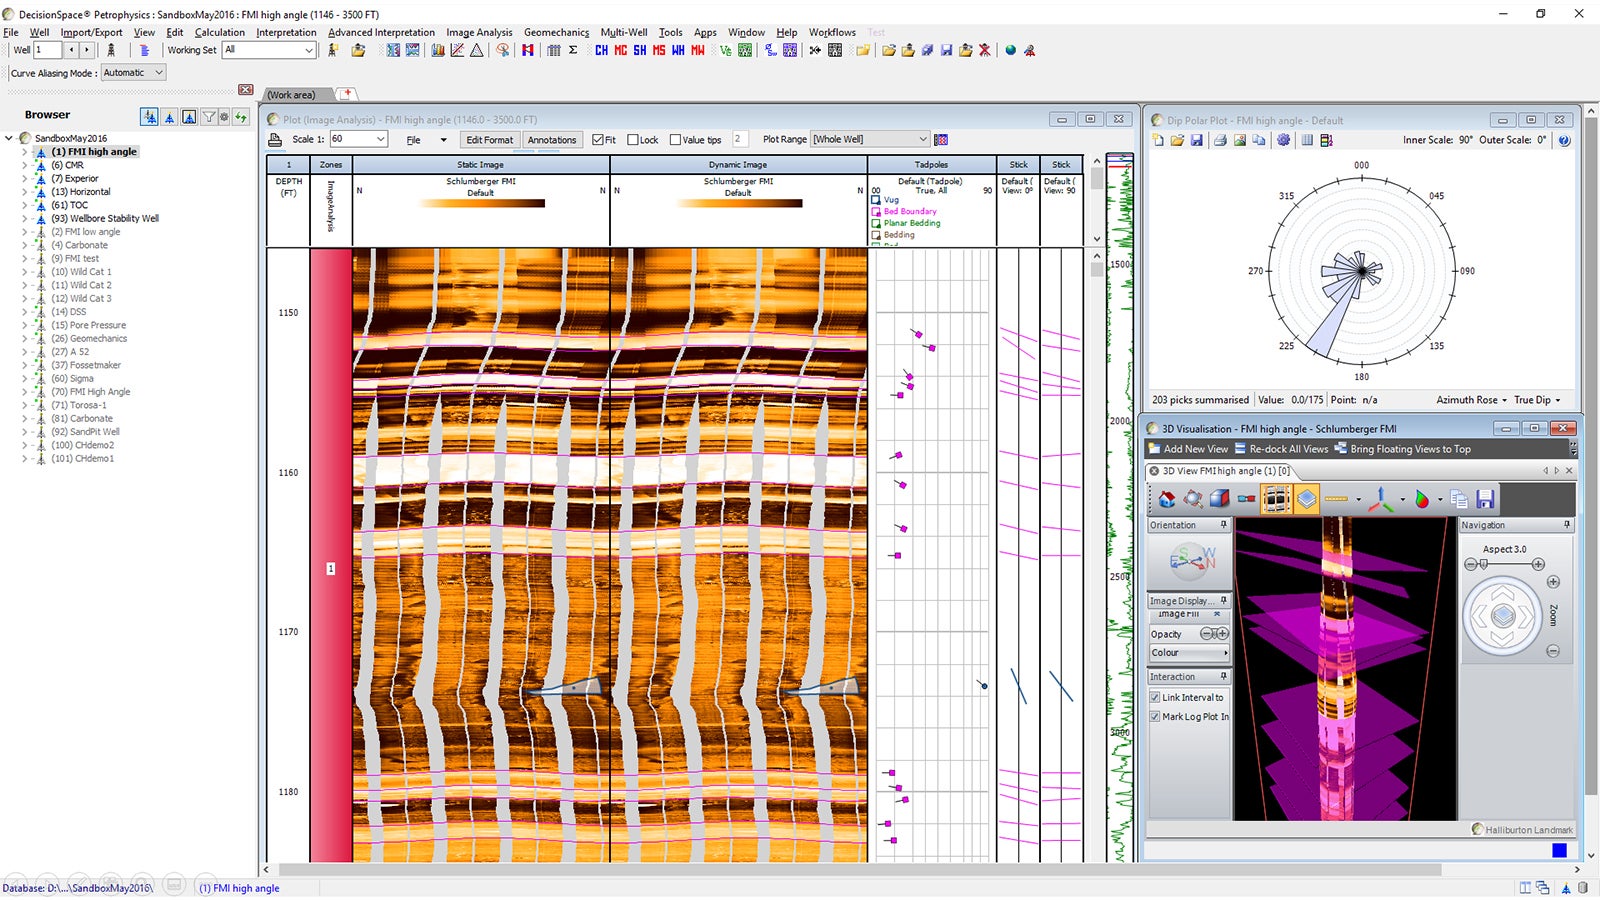
Task: Click the zoom-fit magnifier icon in 3D toolbar
Action: (1193, 498)
